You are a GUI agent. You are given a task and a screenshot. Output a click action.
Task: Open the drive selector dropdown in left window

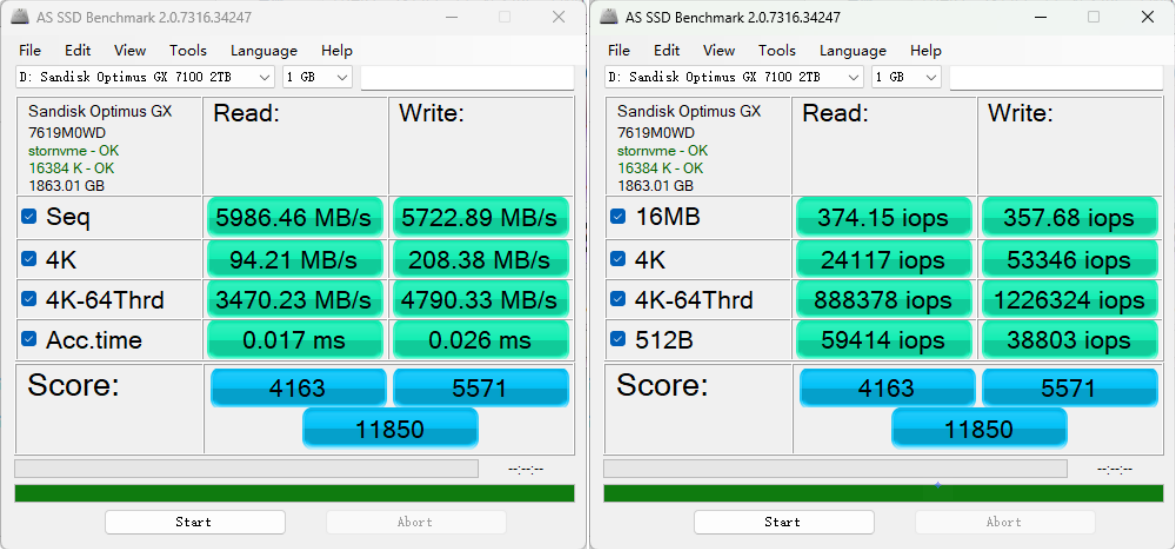click(x=145, y=77)
